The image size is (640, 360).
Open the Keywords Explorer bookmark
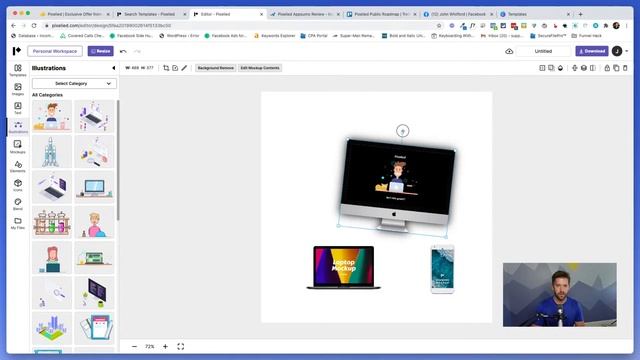(x=274, y=36)
